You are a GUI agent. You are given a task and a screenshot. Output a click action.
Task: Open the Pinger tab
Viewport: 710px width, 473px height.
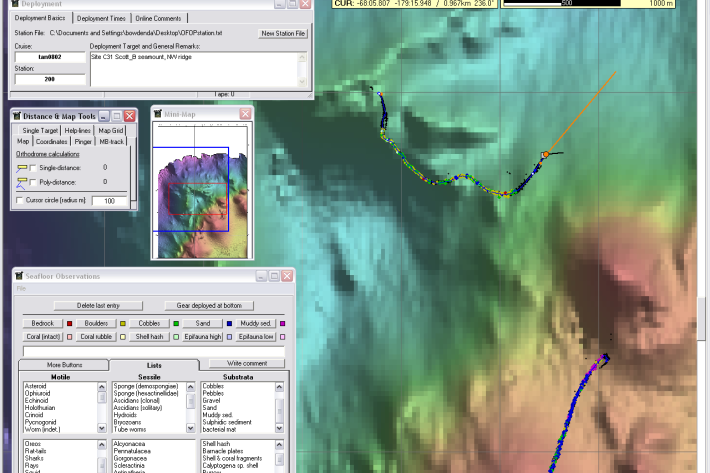(x=82, y=141)
